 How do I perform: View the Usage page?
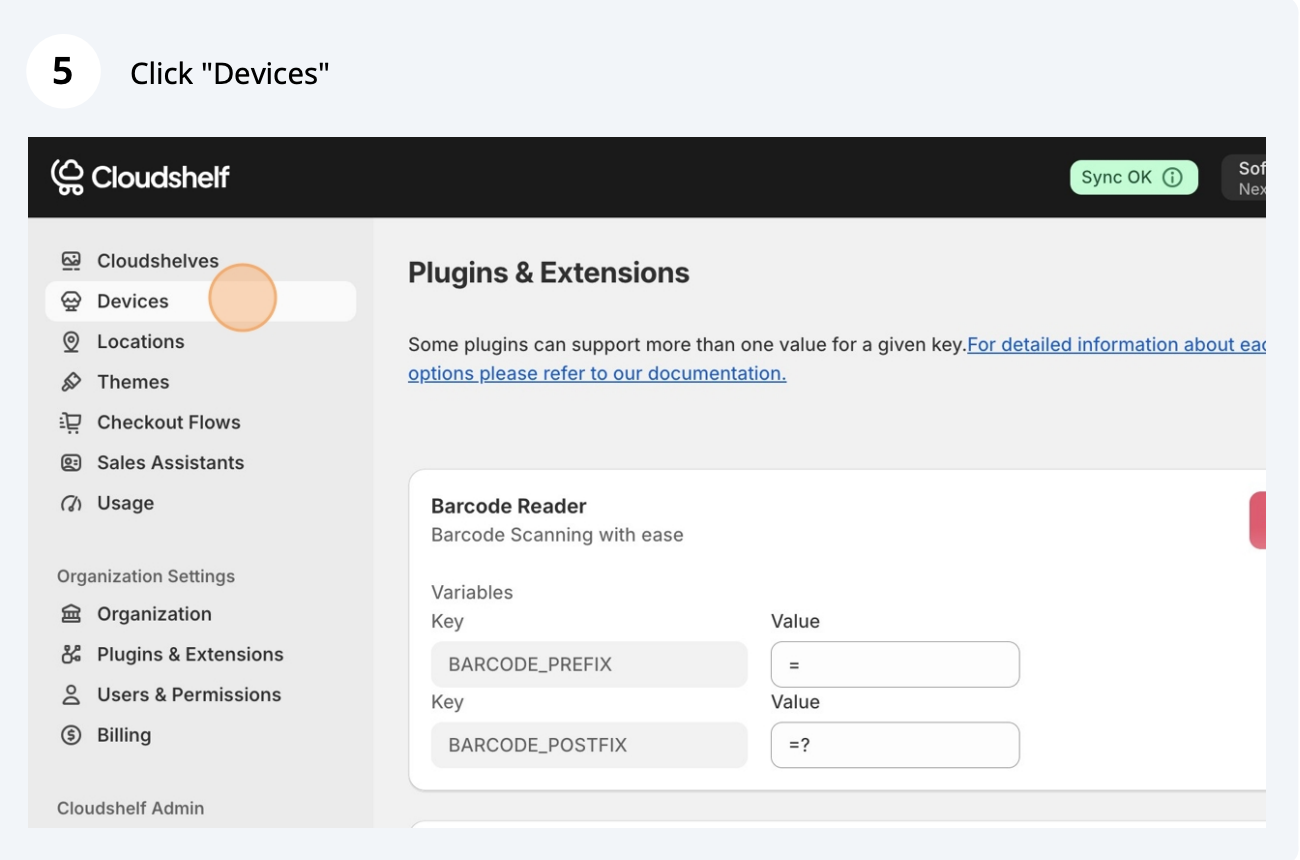click(200, 503)
